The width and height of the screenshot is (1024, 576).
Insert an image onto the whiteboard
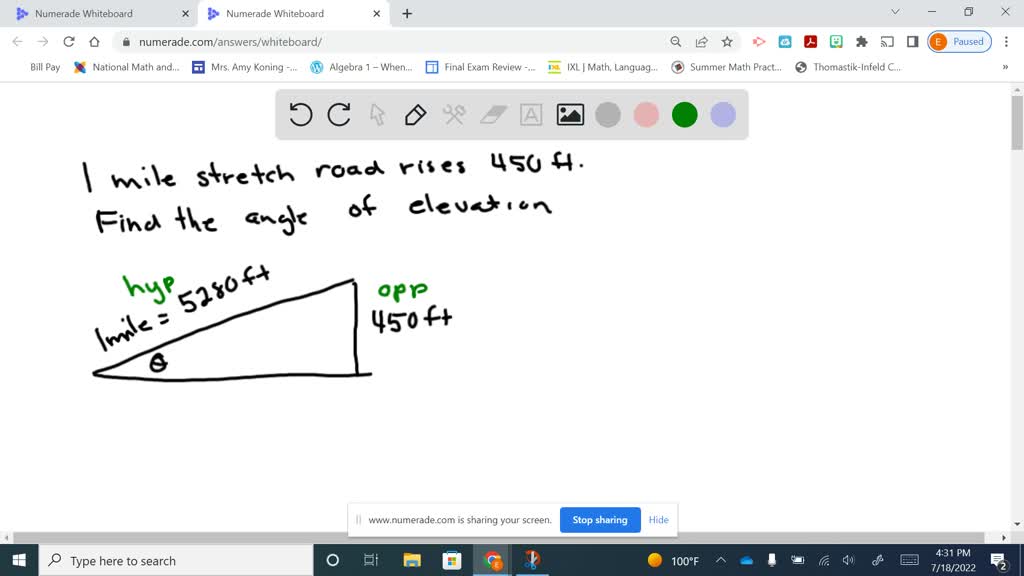pos(569,114)
